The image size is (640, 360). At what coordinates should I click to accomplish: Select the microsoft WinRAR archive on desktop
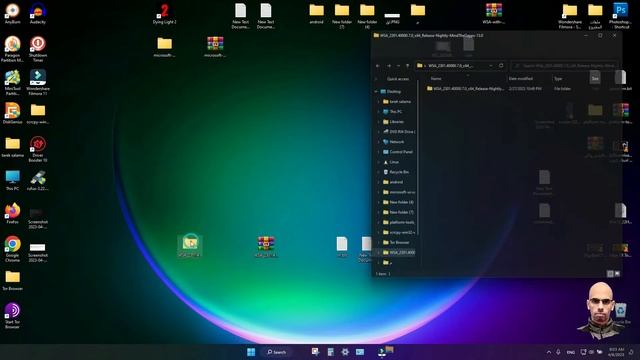(x=215, y=47)
